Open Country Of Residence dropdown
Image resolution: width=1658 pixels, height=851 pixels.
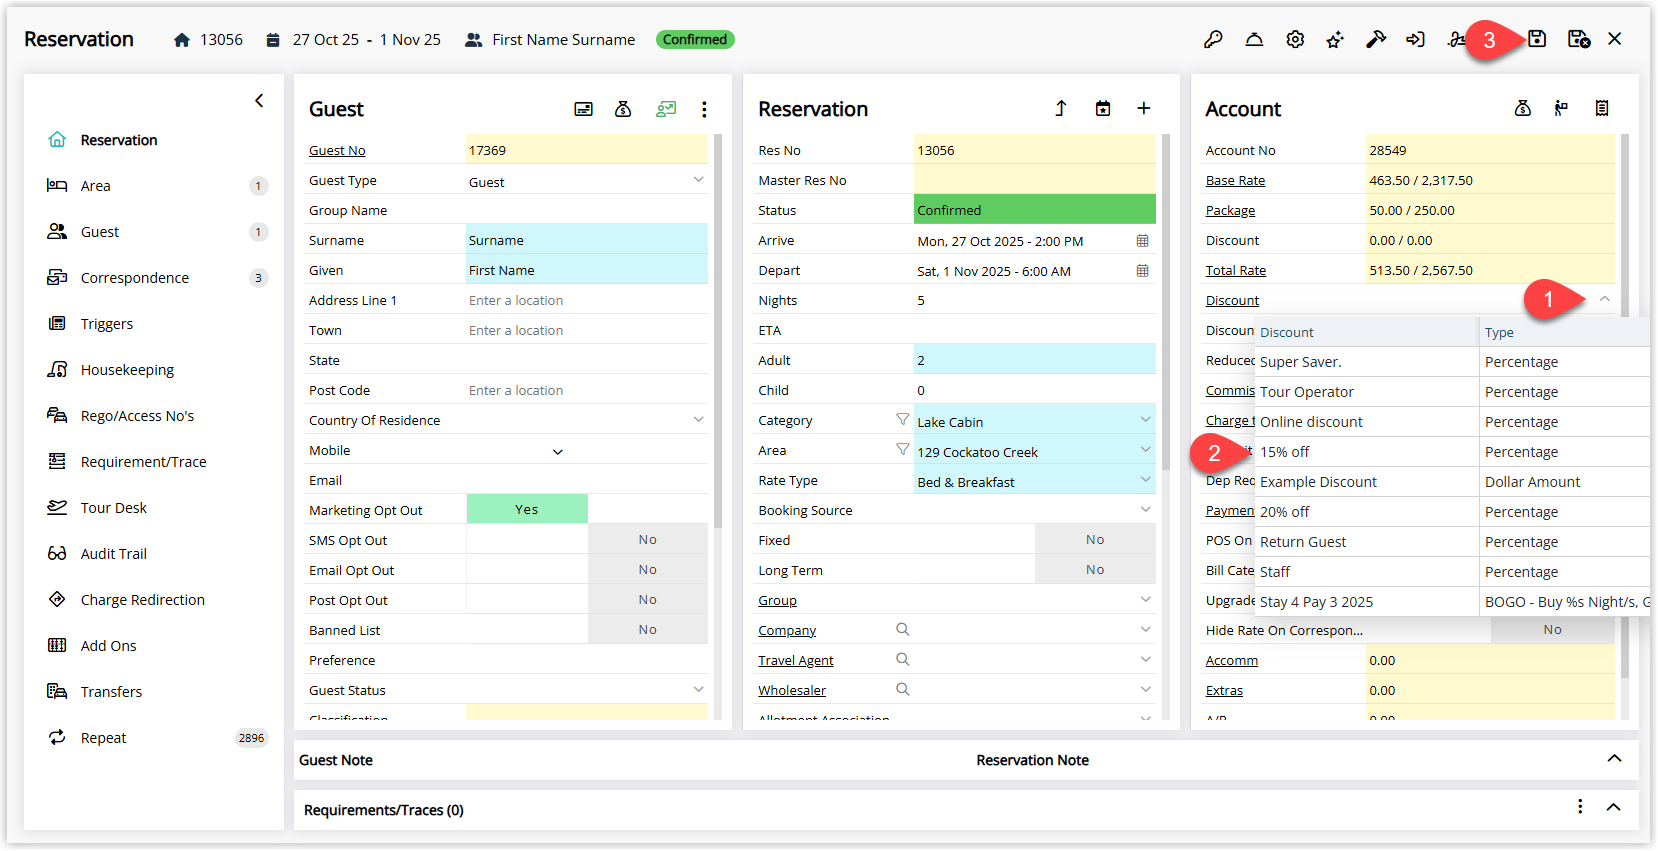(698, 420)
